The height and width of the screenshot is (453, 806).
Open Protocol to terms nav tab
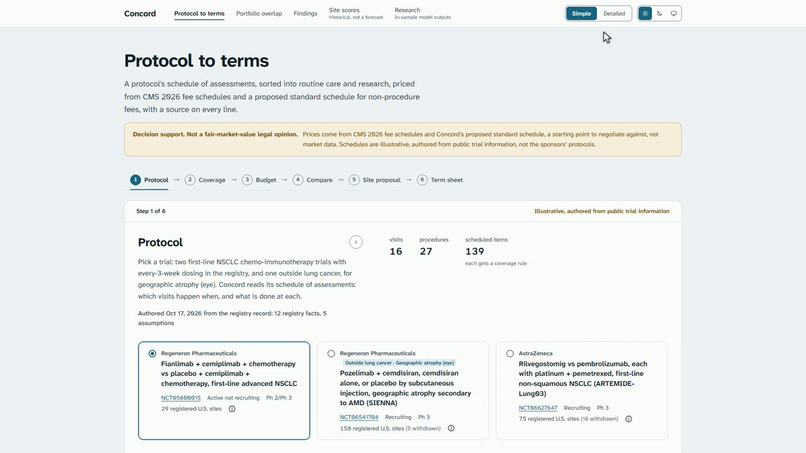pyautogui.click(x=199, y=14)
